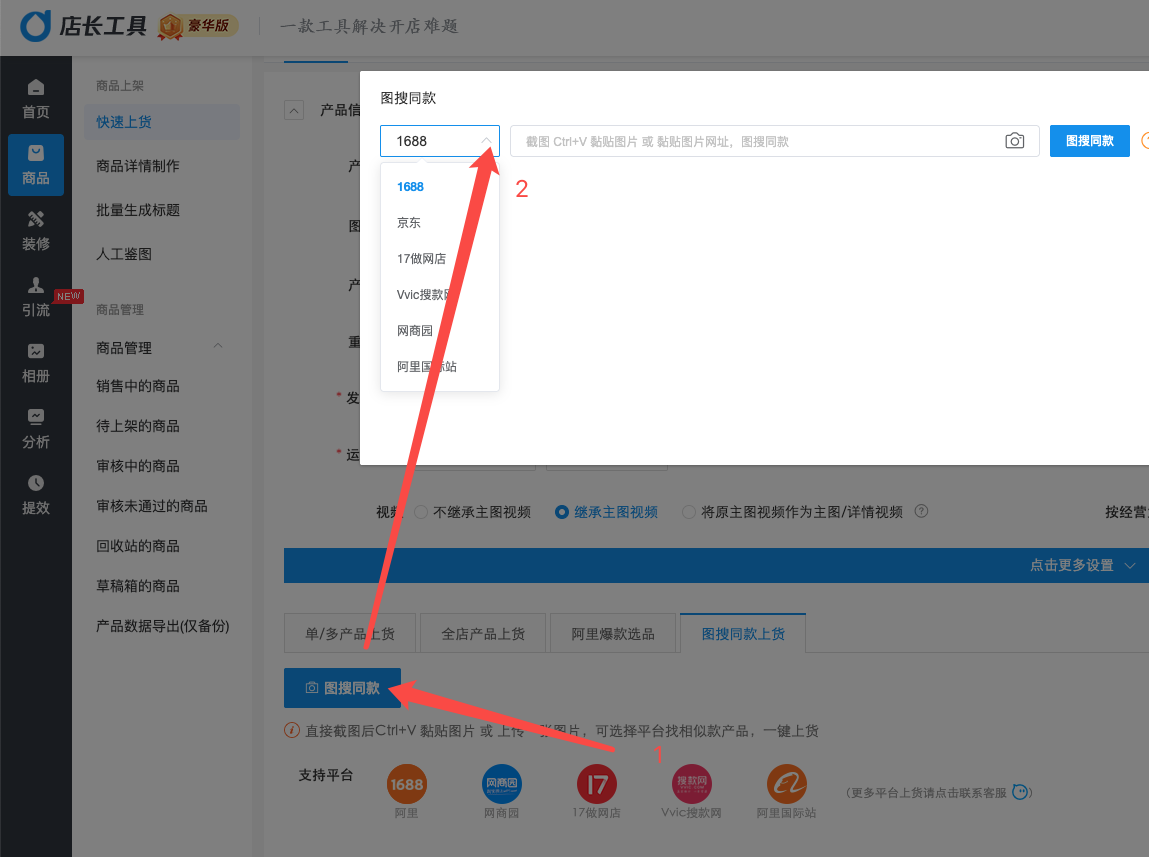Image resolution: width=1149 pixels, height=857 pixels.
Task: Click the 图搜同款 button with camera icon
Action: click(342, 688)
